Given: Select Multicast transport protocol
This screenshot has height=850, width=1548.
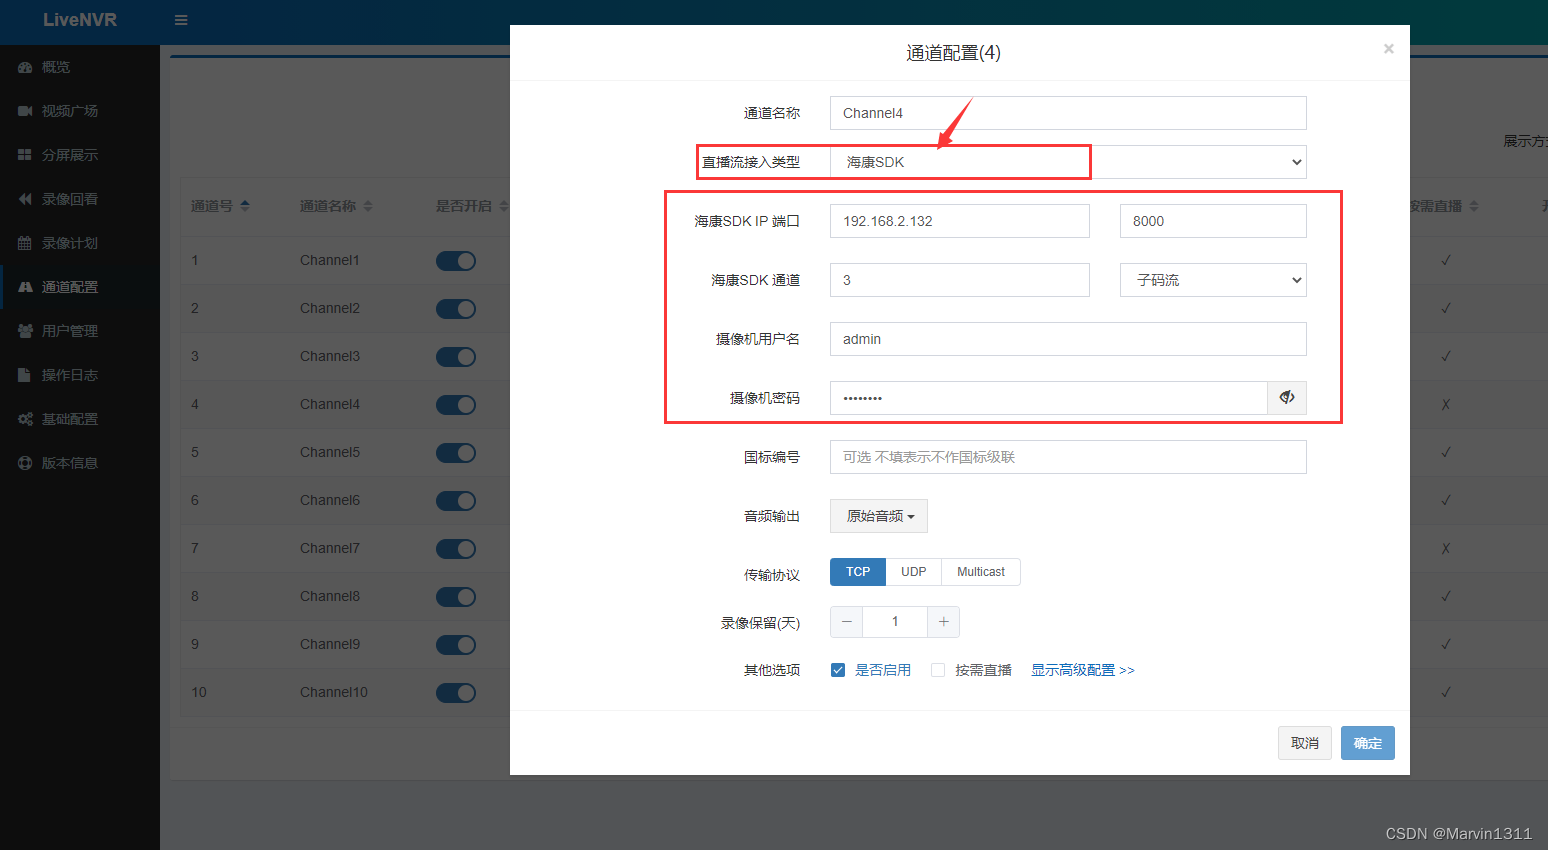Looking at the screenshot, I should tap(981, 572).
